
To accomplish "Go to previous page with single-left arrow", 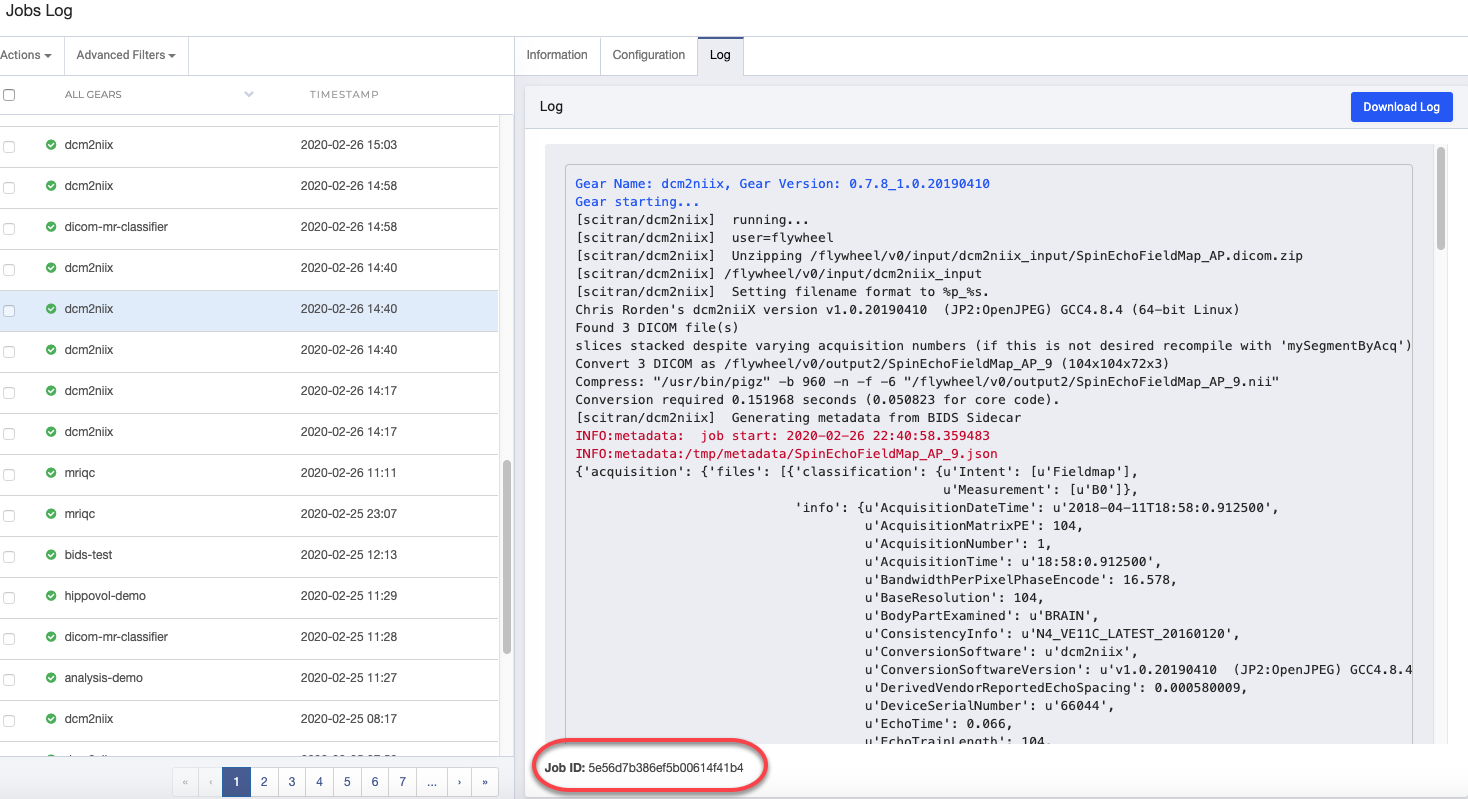I will [x=210, y=782].
